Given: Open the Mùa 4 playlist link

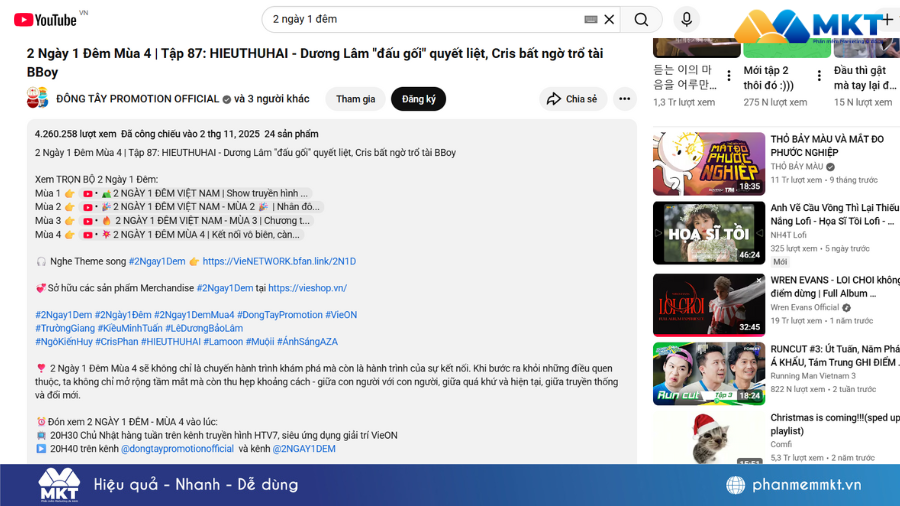Looking at the screenshot, I should pyautogui.click(x=192, y=234).
